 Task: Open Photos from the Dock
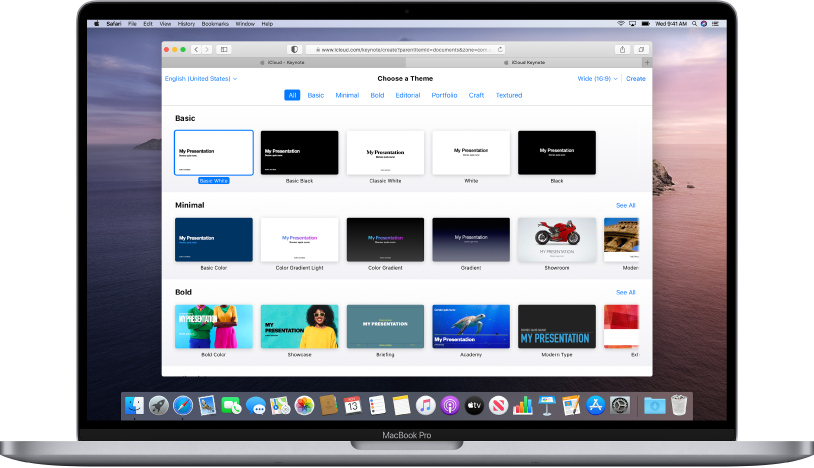click(x=304, y=405)
